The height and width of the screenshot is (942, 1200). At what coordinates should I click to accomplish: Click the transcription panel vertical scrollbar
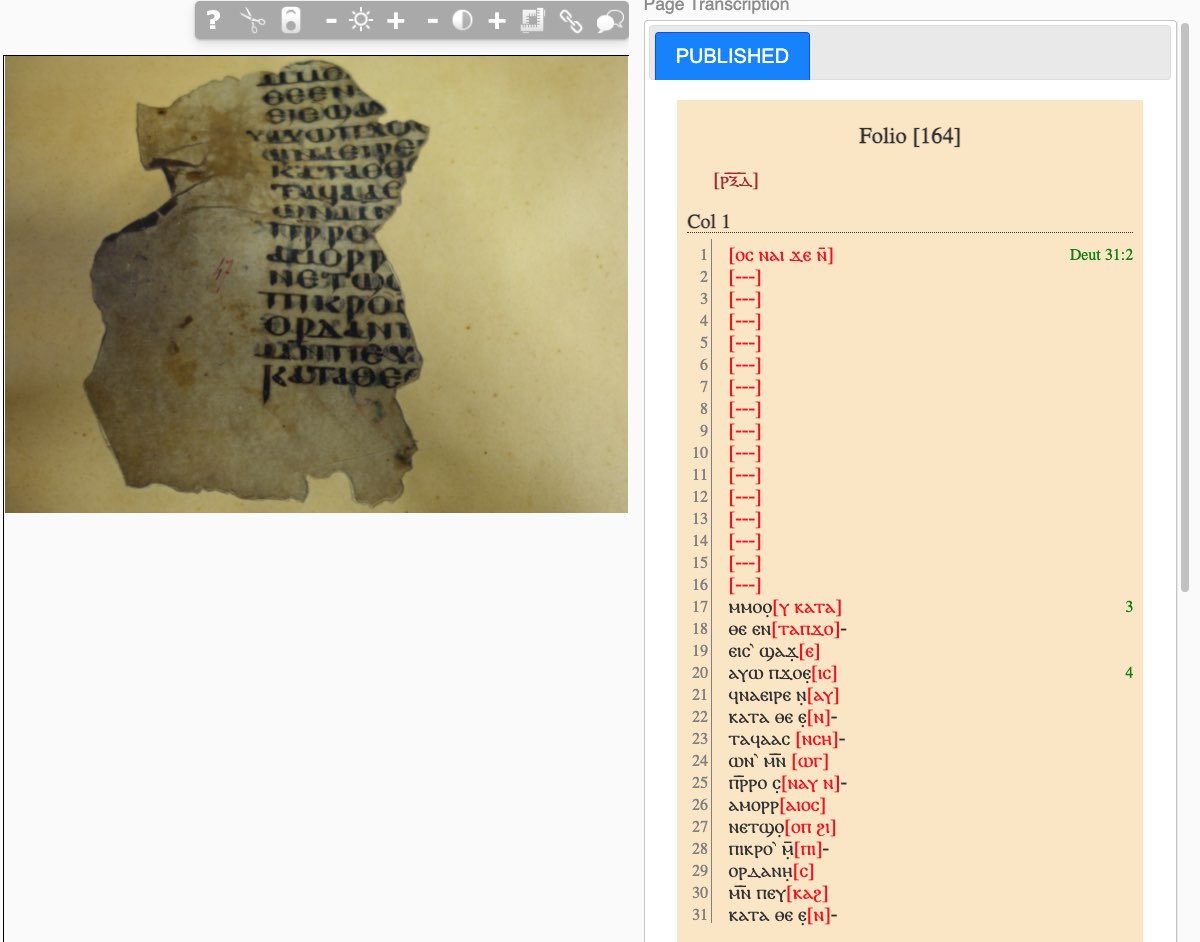1185,300
